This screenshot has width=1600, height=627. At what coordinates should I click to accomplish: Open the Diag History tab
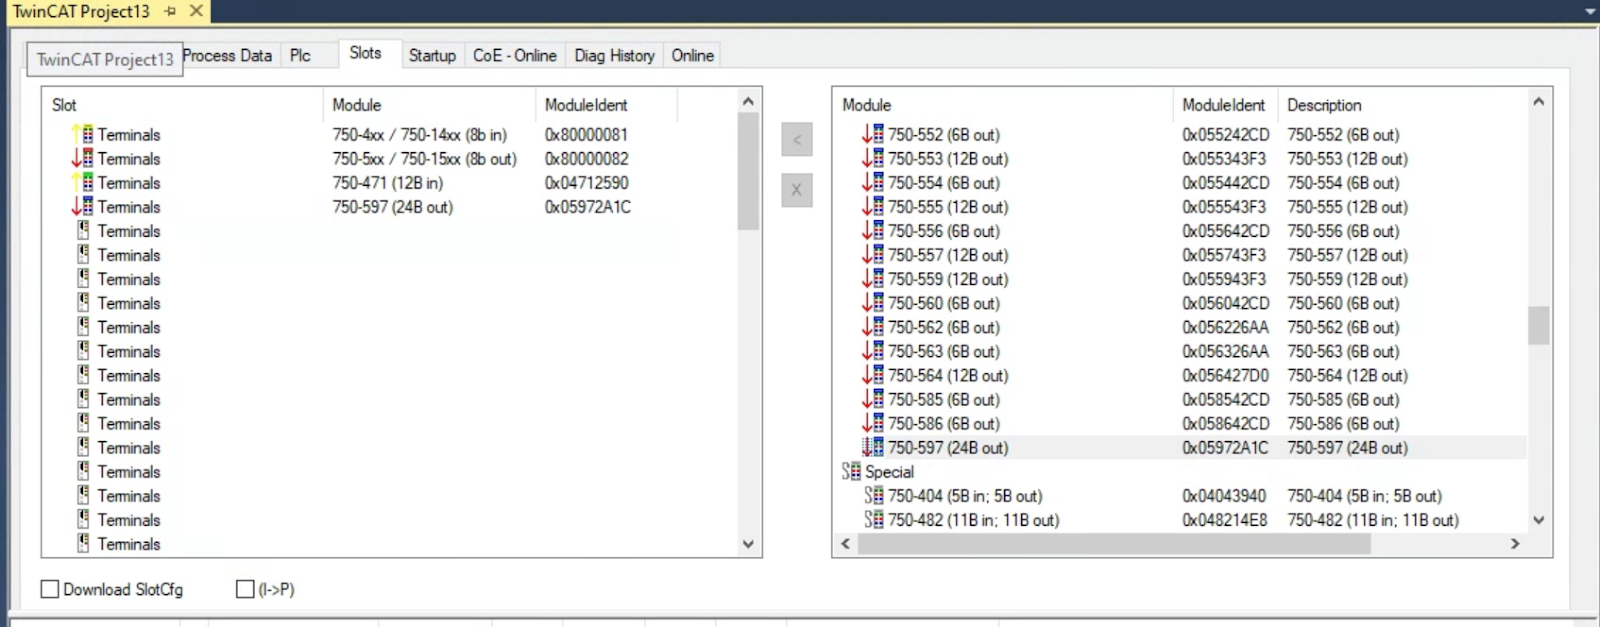[x=614, y=55]
